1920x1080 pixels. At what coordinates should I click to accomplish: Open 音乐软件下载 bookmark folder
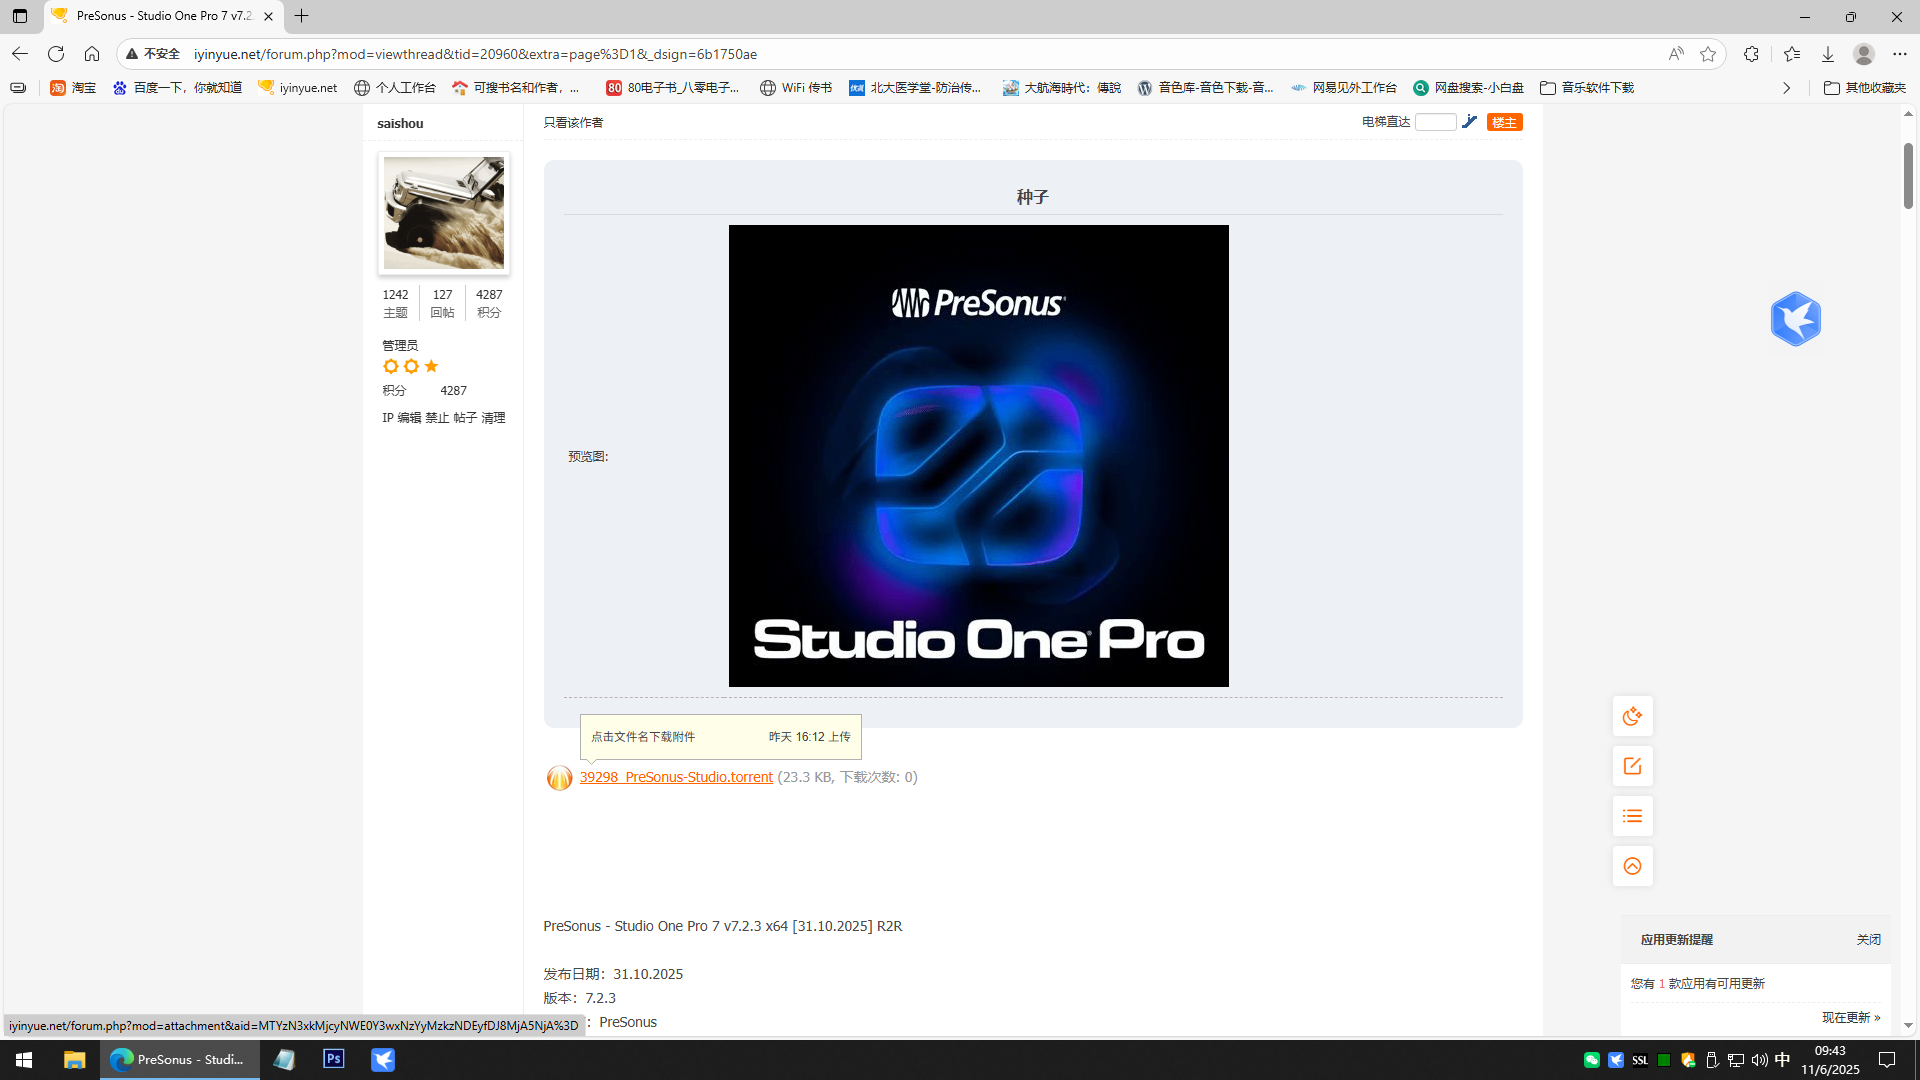coord(1587,88)
